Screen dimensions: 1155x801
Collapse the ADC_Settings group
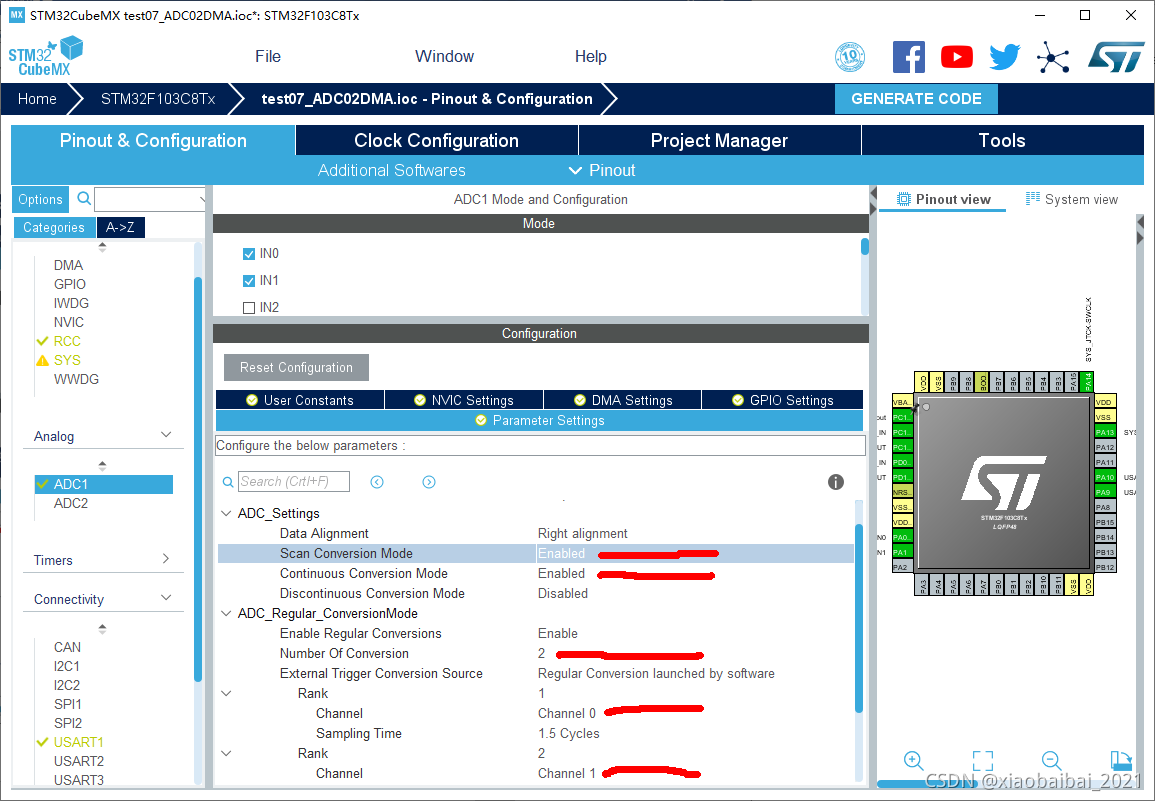pos(226,513)
